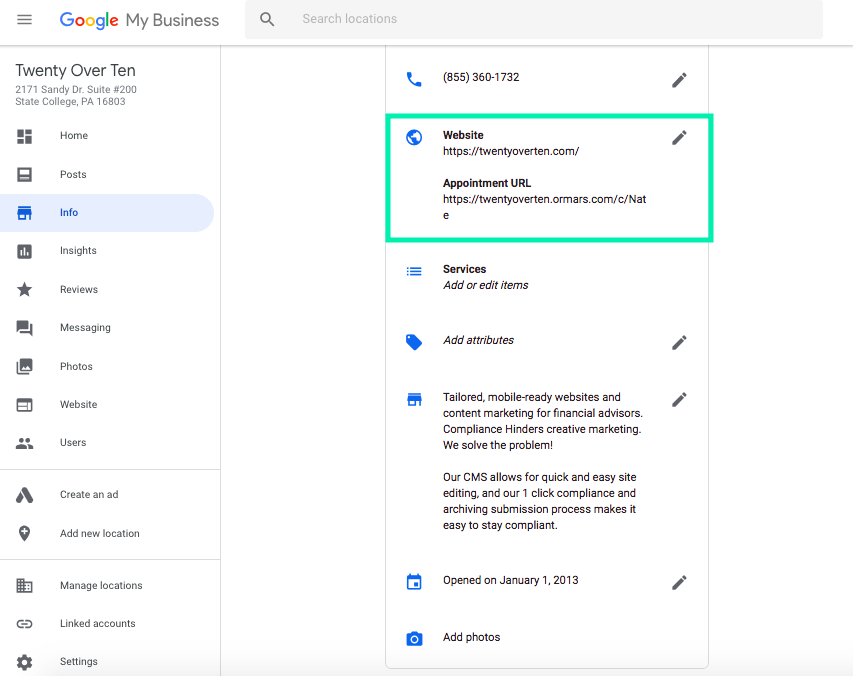The height and width of the screenshot is (676, 853).
Task: Open Reviews in the sidebar
Action: click(78, 290)
